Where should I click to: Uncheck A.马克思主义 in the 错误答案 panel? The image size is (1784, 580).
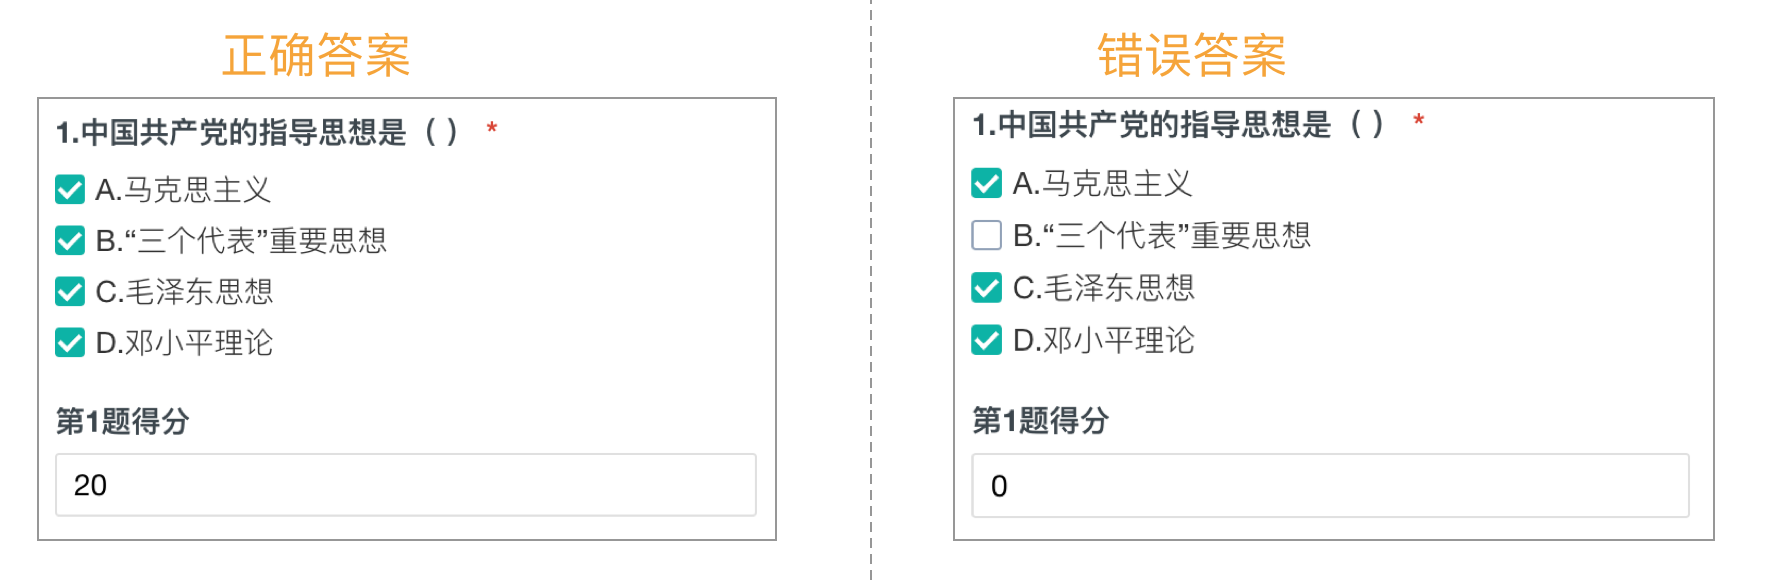(986, 183)
